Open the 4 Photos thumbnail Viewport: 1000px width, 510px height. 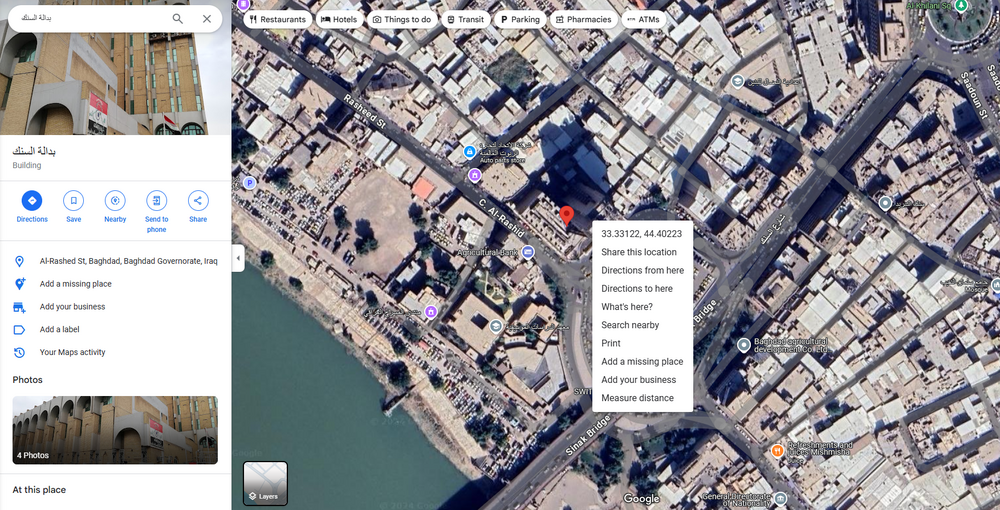[x=115, y=430]
